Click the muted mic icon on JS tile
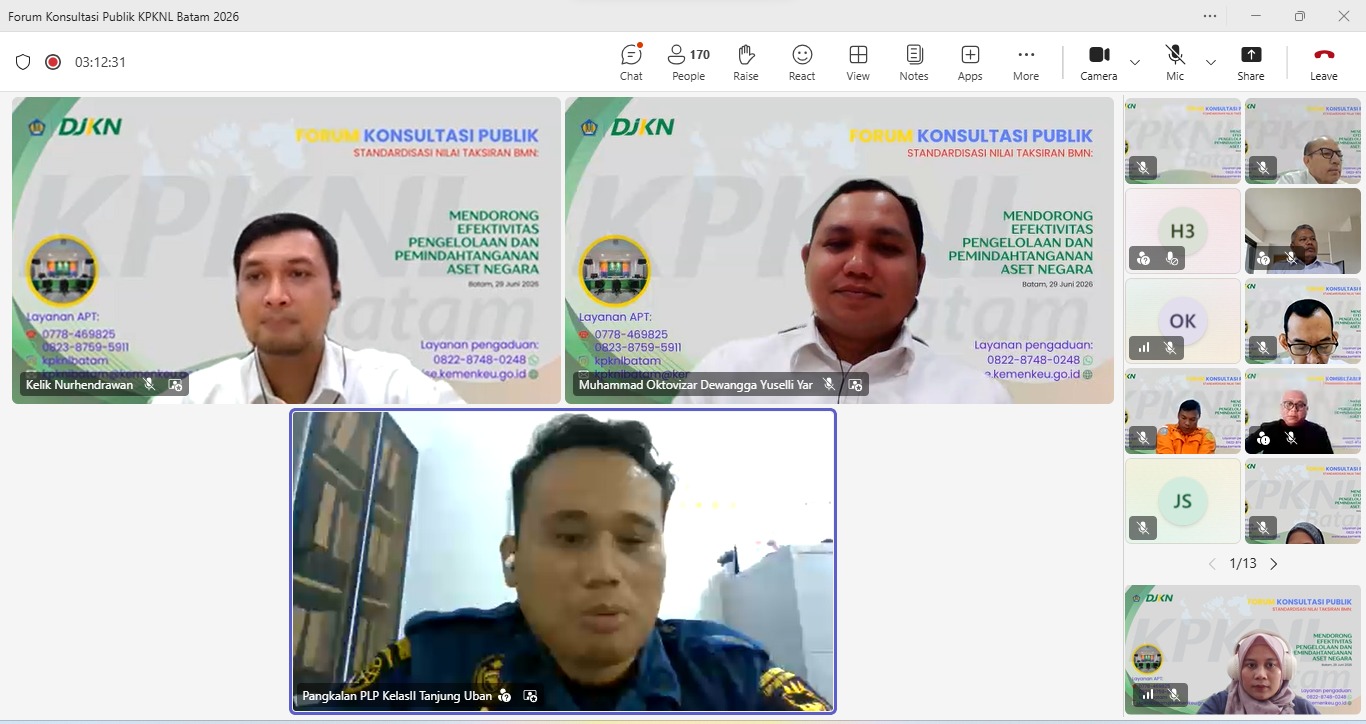This screenshot has width=1366, height=724. coord(1144,527)
